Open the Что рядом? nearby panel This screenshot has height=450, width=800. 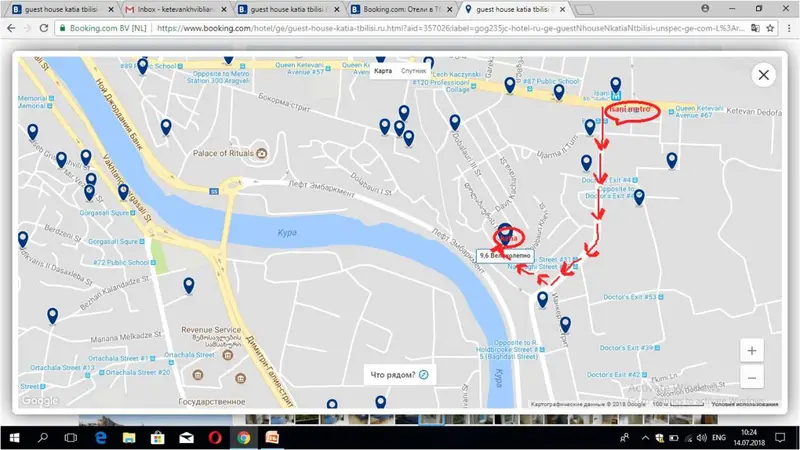[399, 375]
